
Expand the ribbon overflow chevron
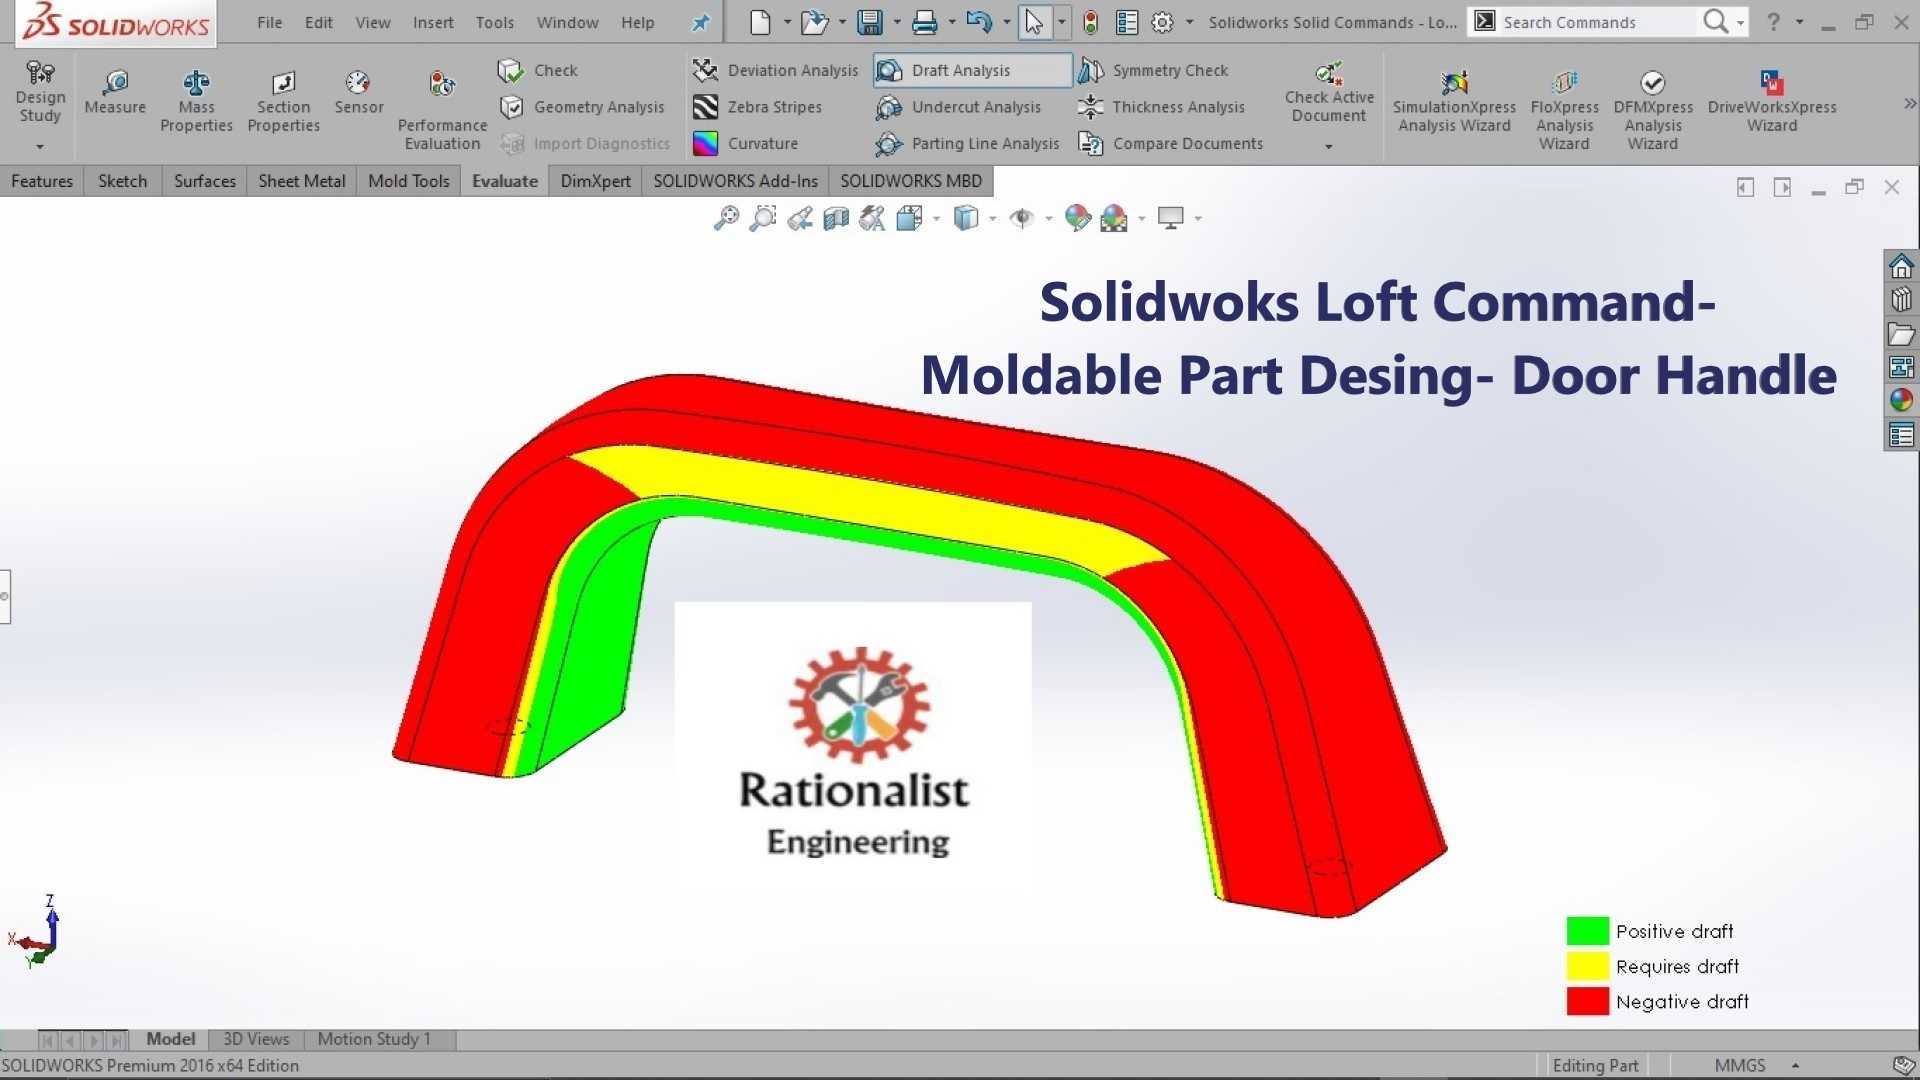coord(1909,103)
